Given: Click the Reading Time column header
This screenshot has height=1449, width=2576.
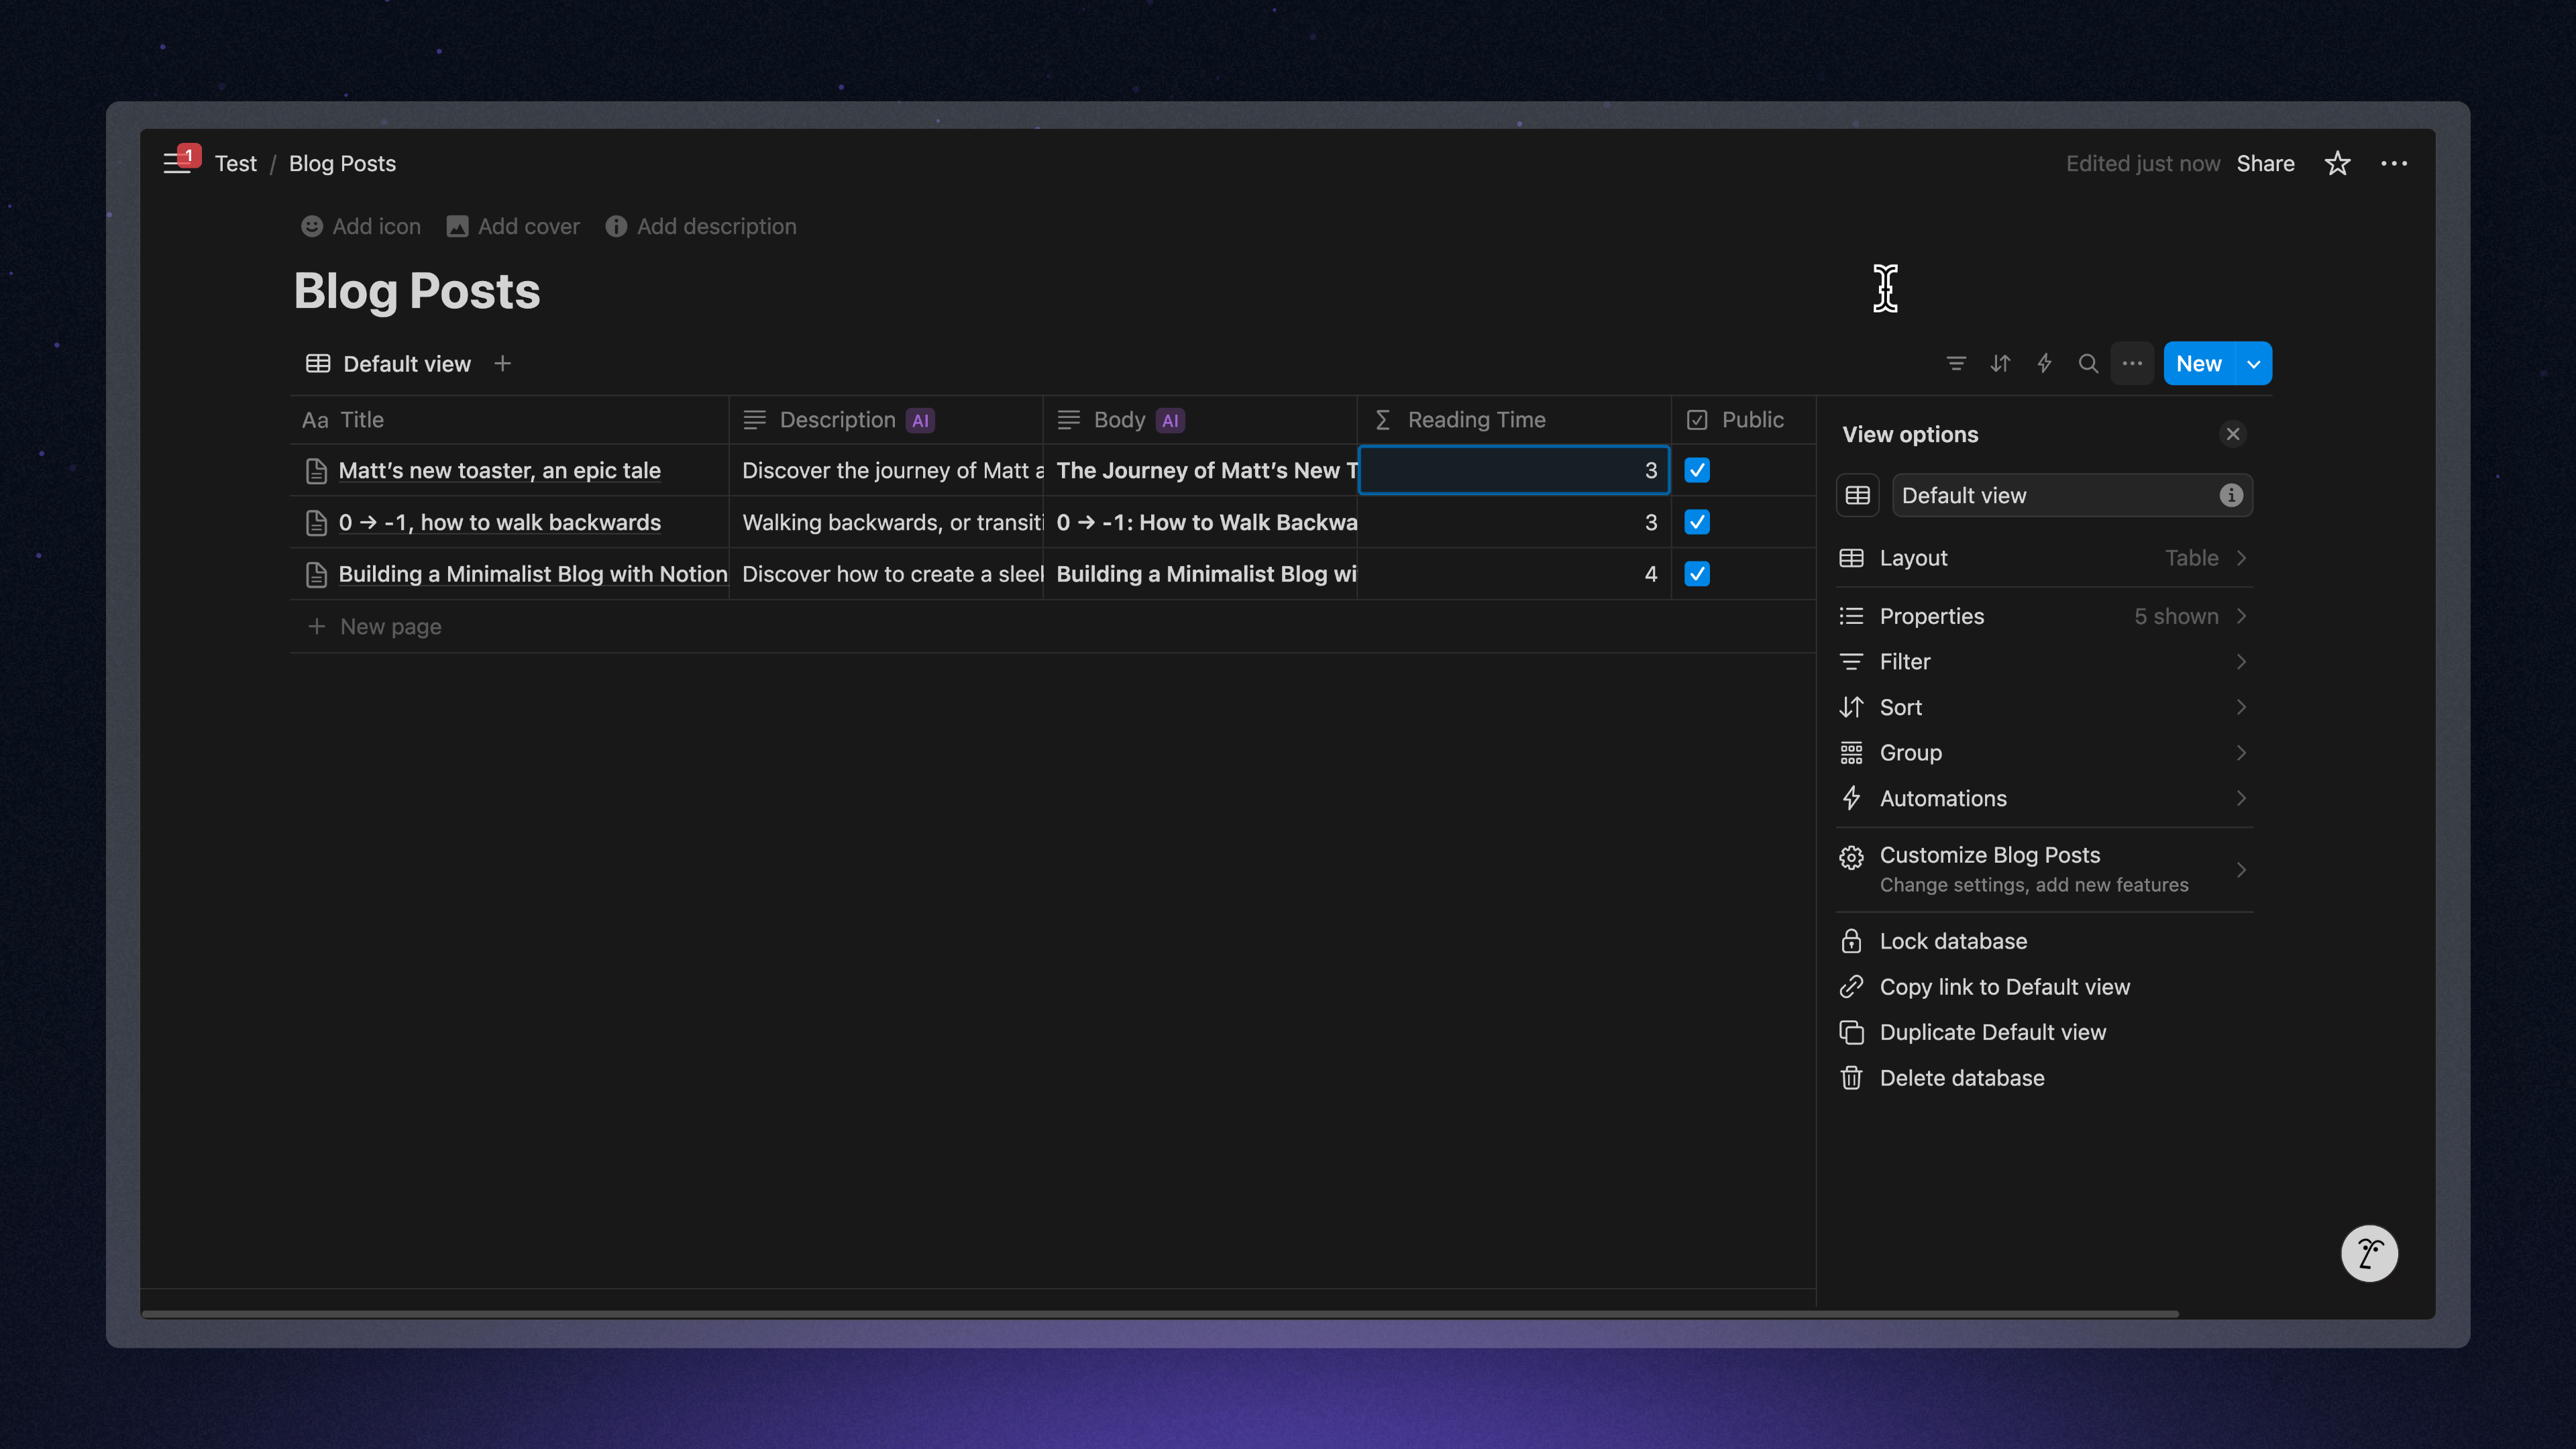Looking at the screenshot, I should [x=1514, y=421].
